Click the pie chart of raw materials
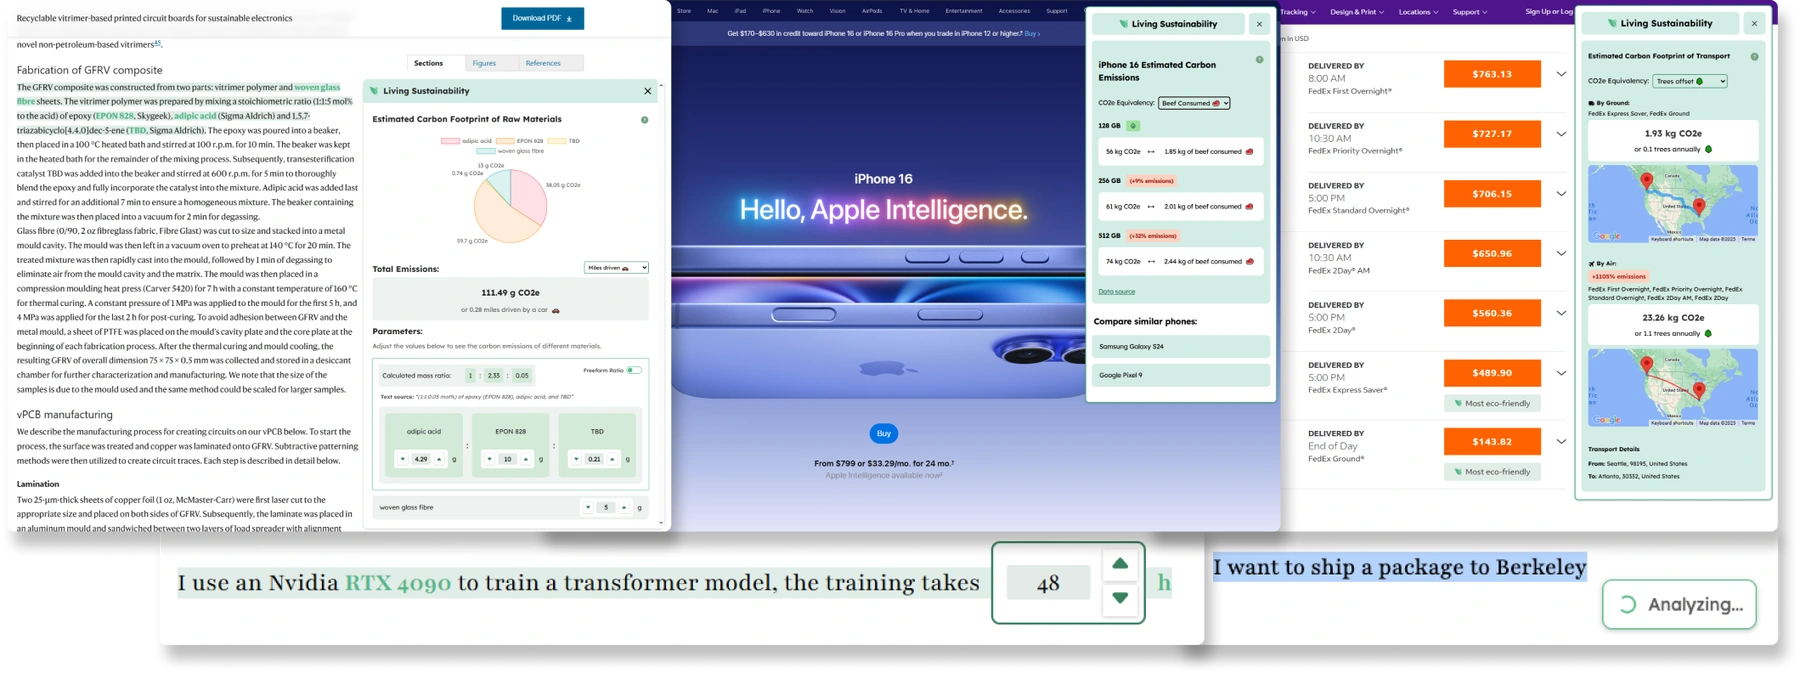This screenshot has width=1800, height=674. [510, 206]
